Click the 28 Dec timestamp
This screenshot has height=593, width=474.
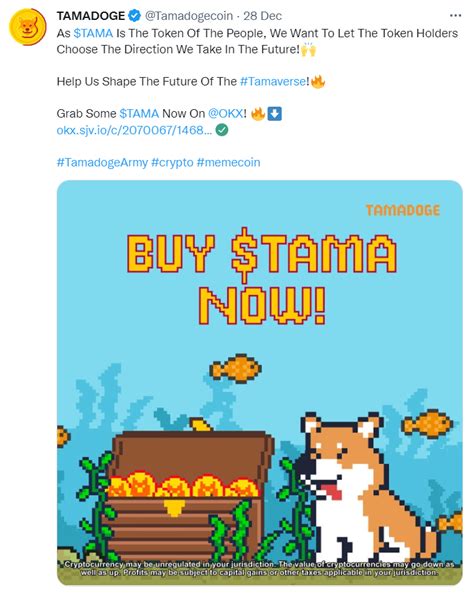click(263, 16)
